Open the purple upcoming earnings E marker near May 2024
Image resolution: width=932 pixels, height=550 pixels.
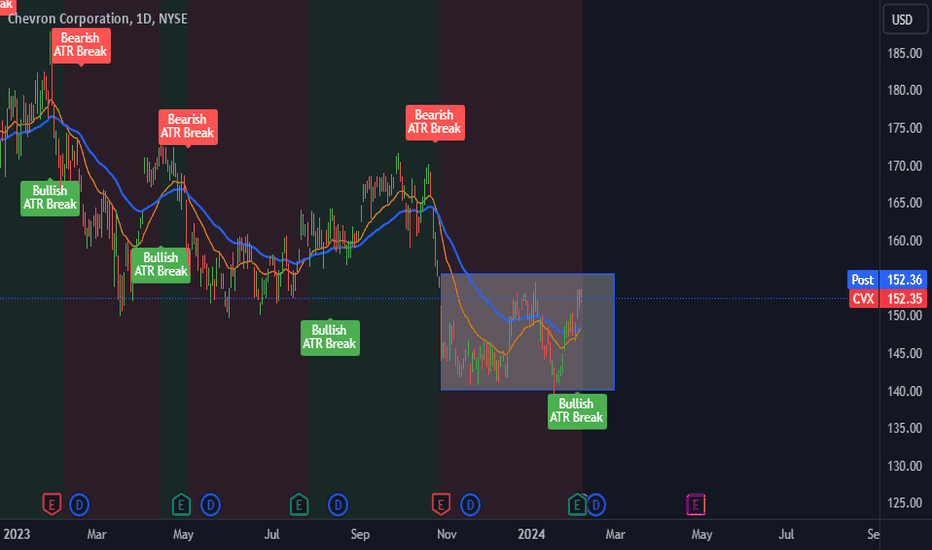[695, 505]
